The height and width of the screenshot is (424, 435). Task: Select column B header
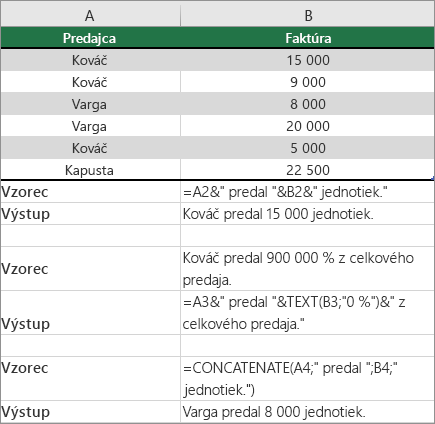(x=307, y=15)
